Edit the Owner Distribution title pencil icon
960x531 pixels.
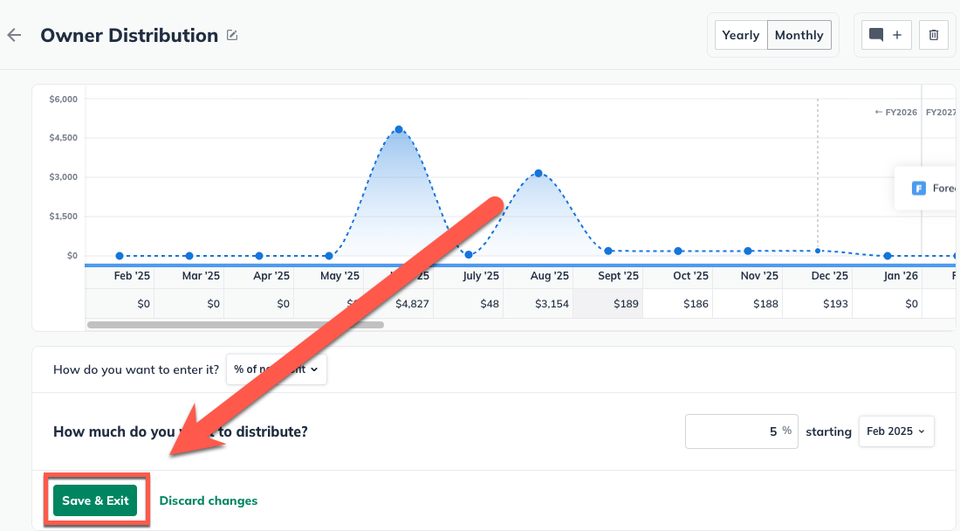[232, 35]
